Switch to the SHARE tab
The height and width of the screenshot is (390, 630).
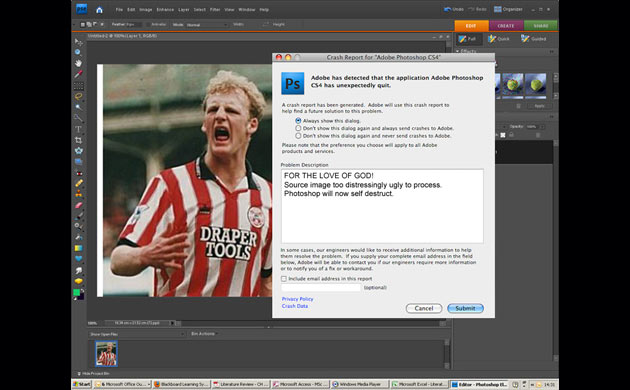[540, 26]
